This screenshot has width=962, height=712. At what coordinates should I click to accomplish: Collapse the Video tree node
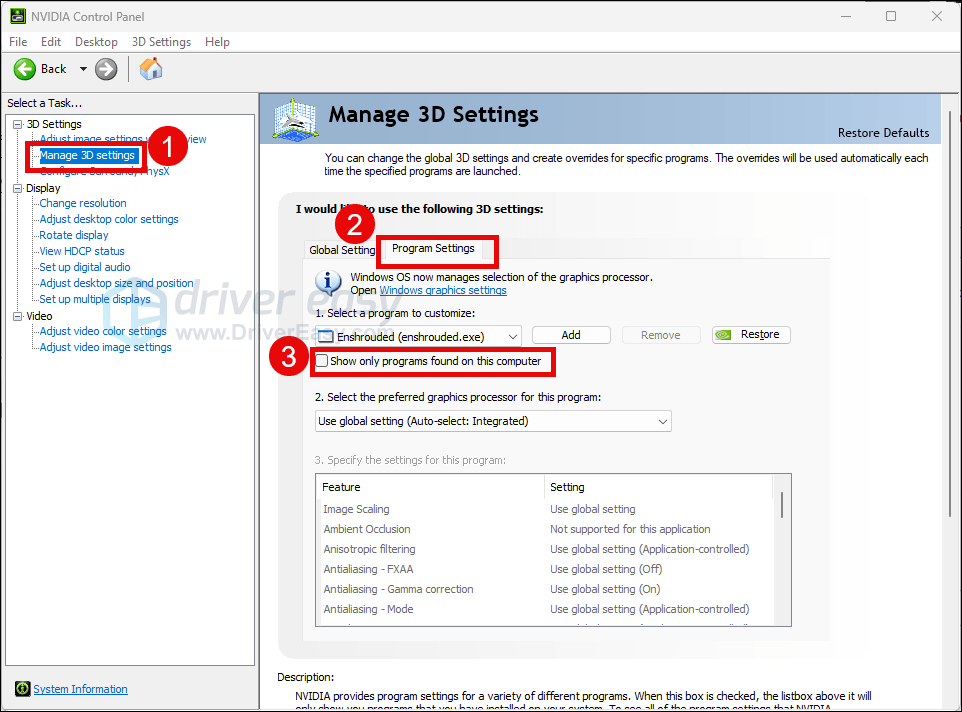17,316
